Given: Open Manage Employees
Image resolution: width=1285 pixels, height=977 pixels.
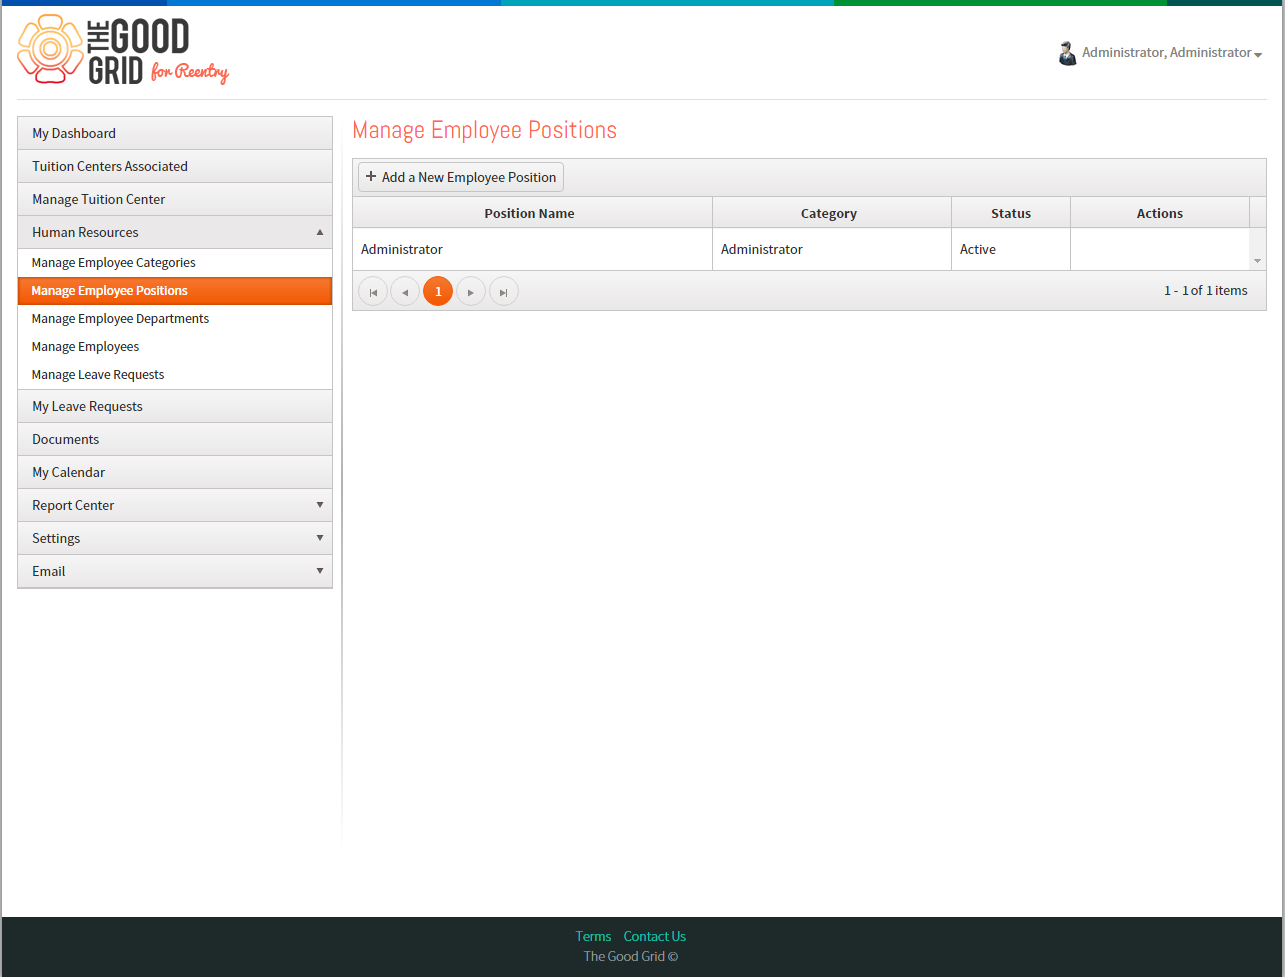Looking at the screenshot, I should 175,347.
